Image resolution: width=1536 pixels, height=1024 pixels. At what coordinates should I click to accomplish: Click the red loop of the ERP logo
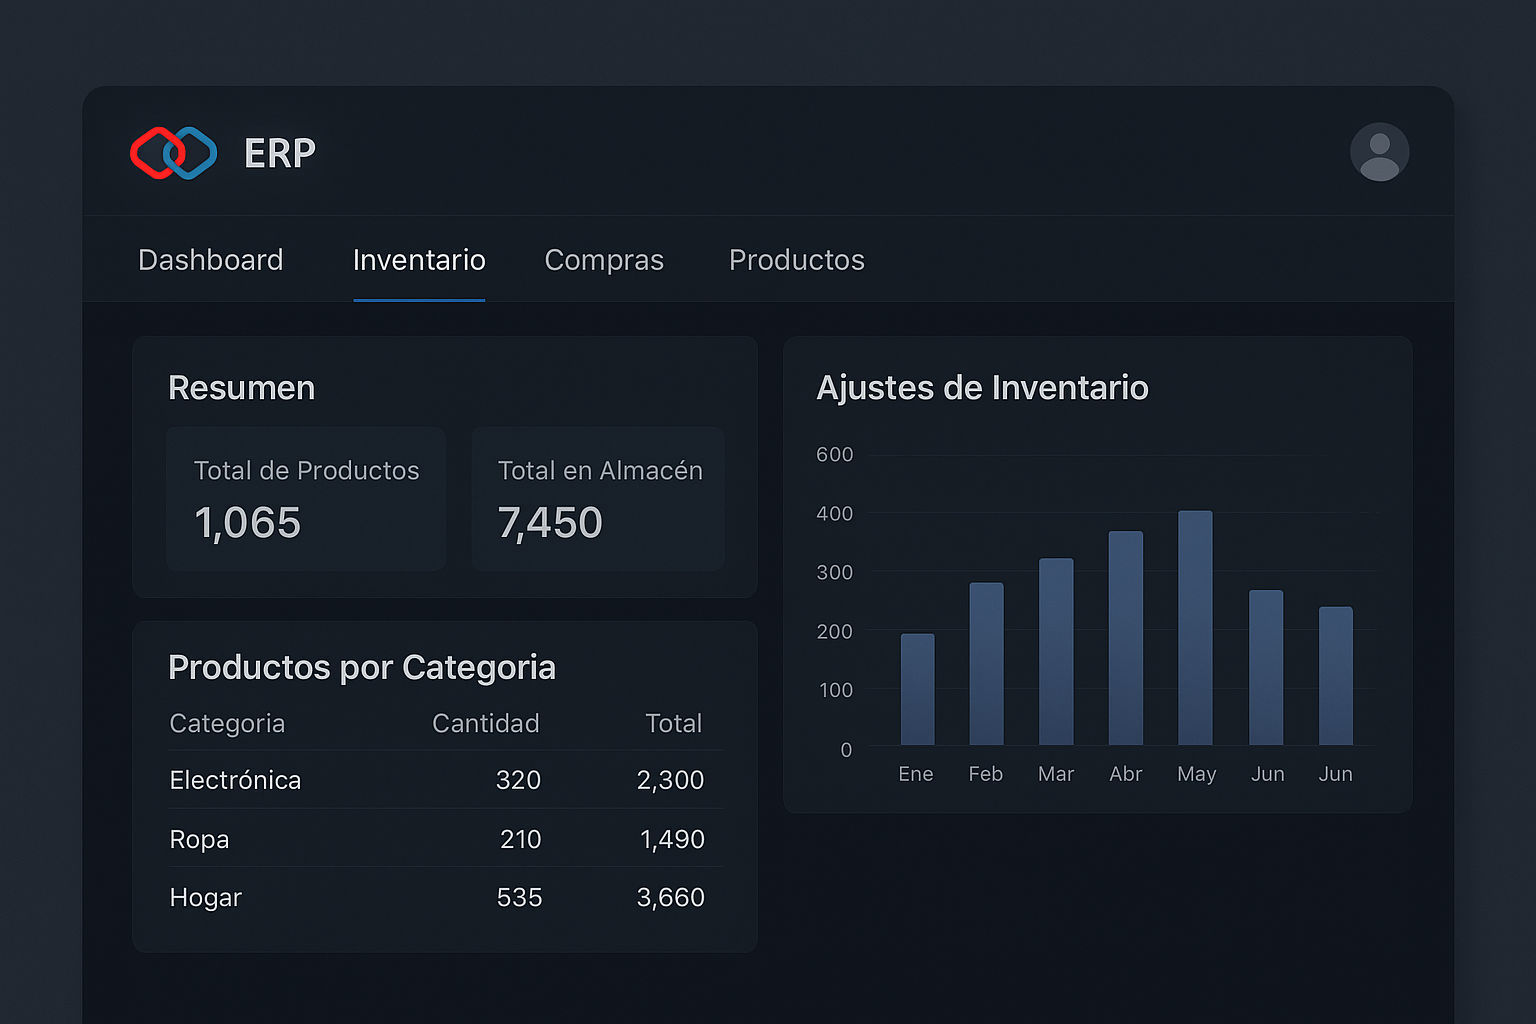point(158,152)
